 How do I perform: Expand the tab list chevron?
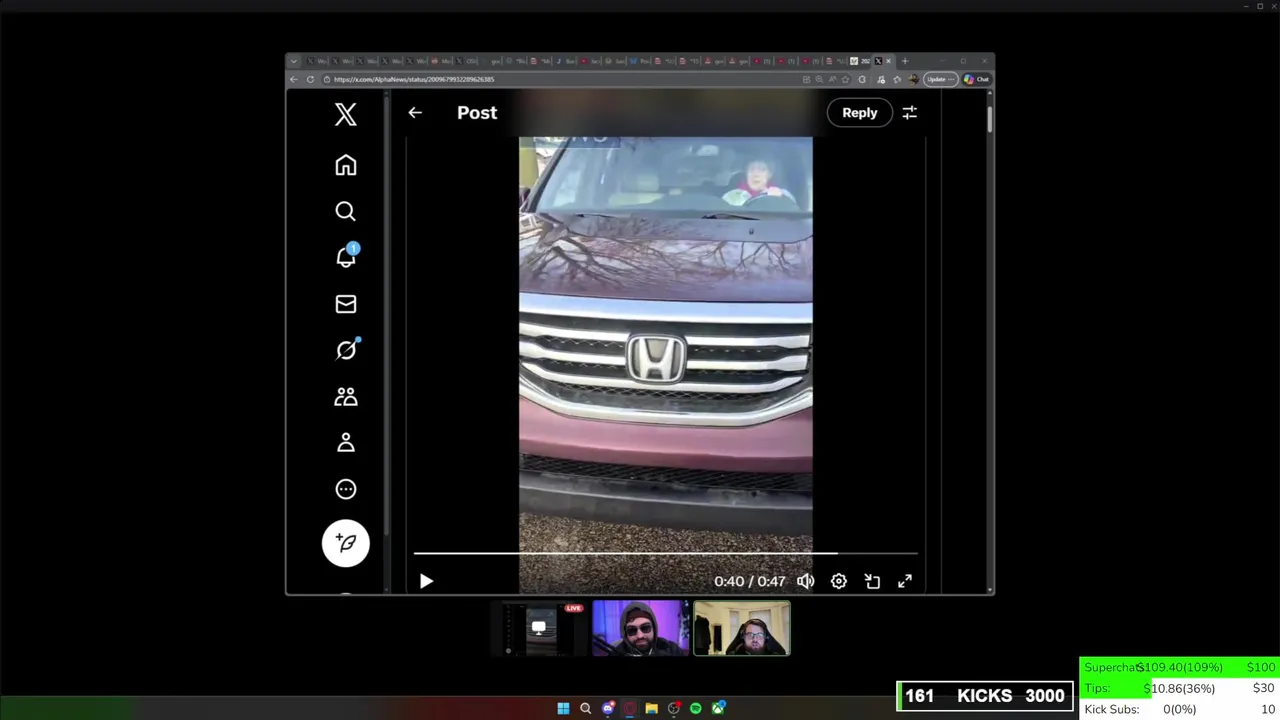[x=294, y=61]
